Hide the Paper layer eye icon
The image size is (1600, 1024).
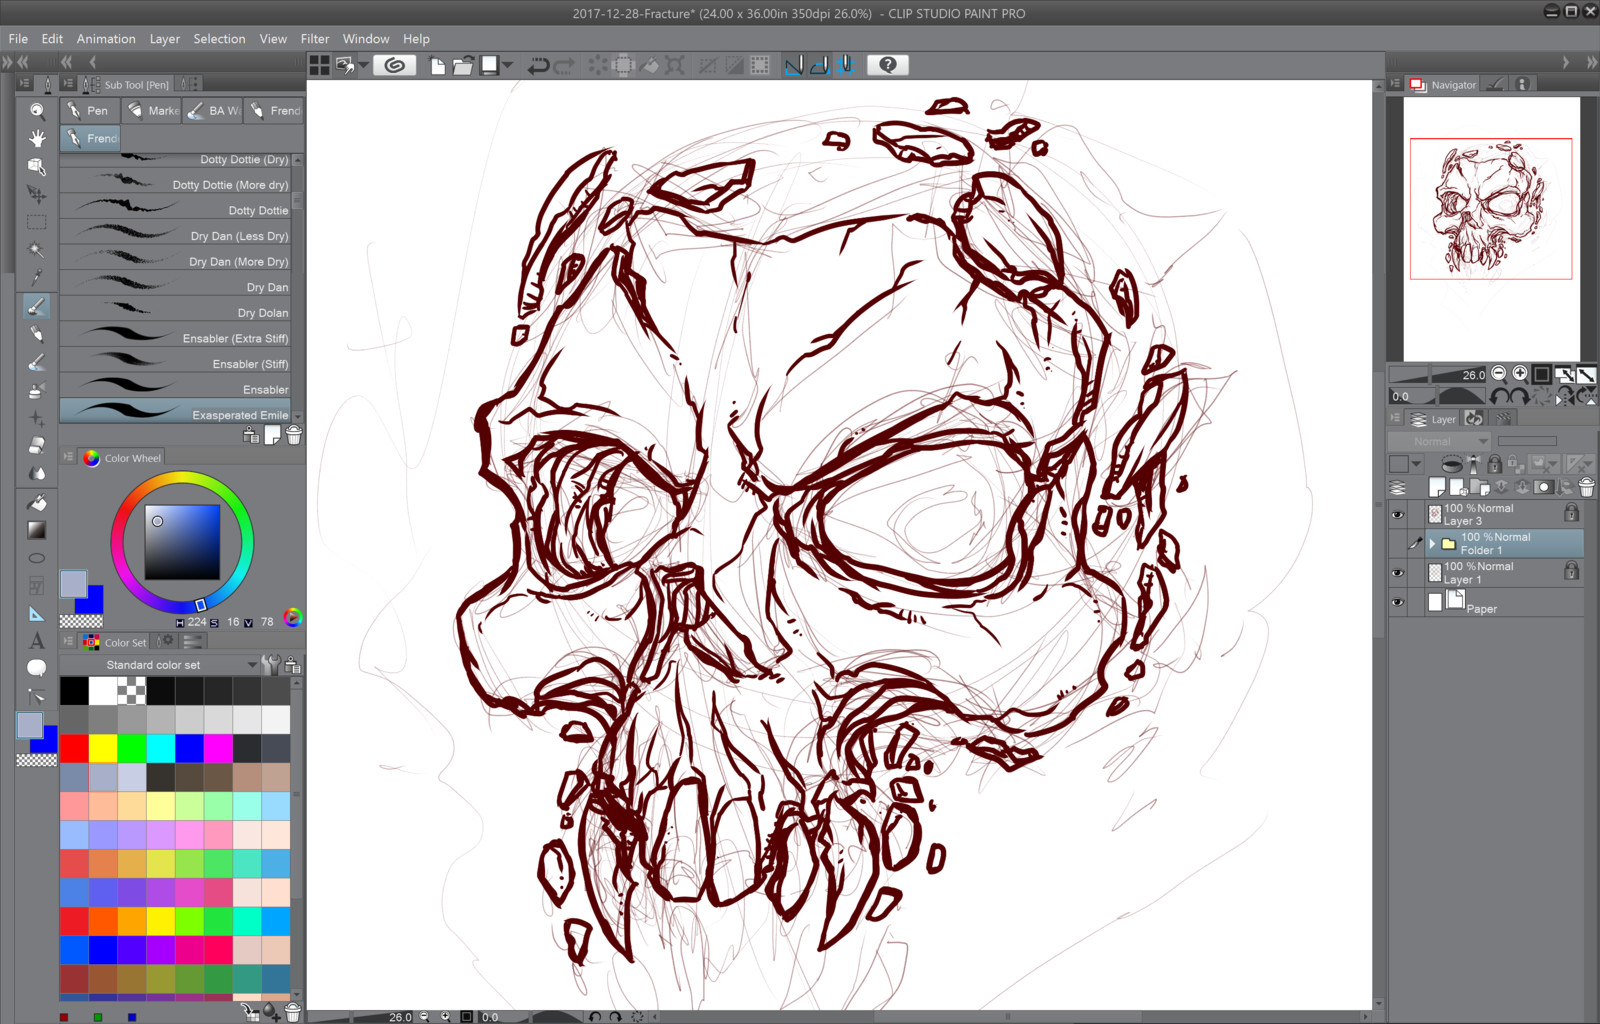pyautogui.click(x=1398, y=602)
